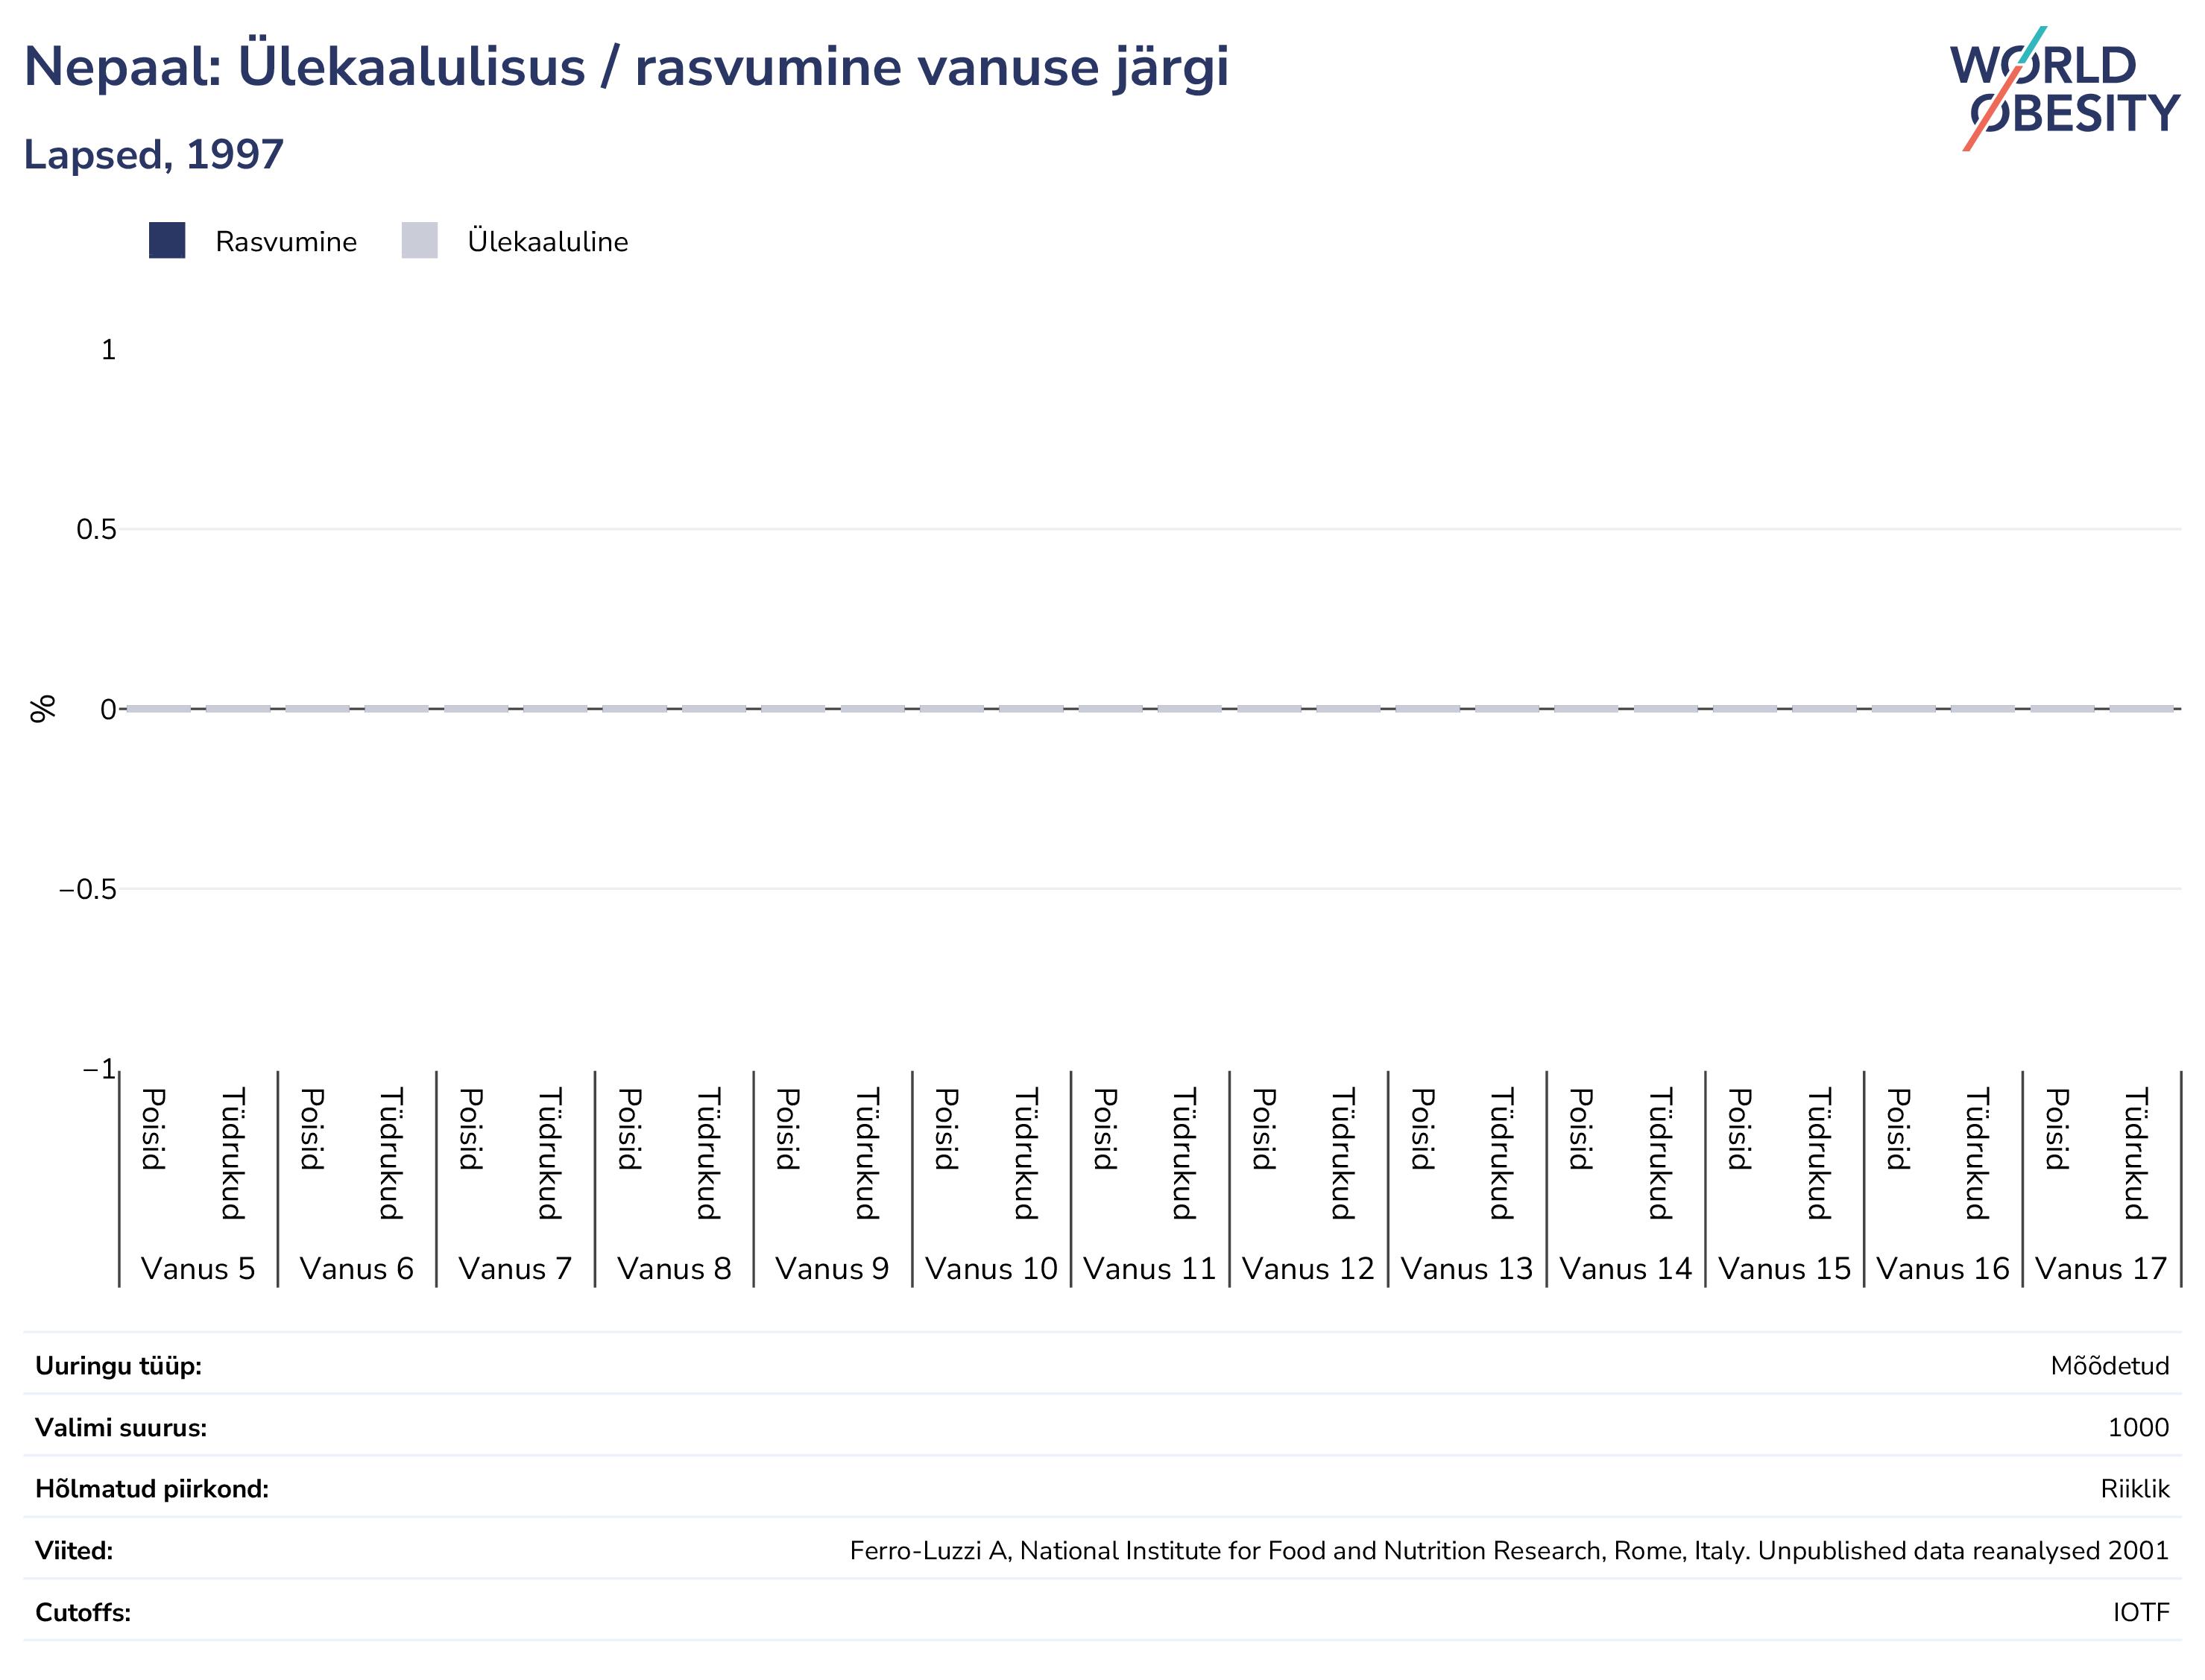Toggle the Rasvumine legend swatch
The height and width of the screenshot is (1680, 2205).
click(167, 241)
